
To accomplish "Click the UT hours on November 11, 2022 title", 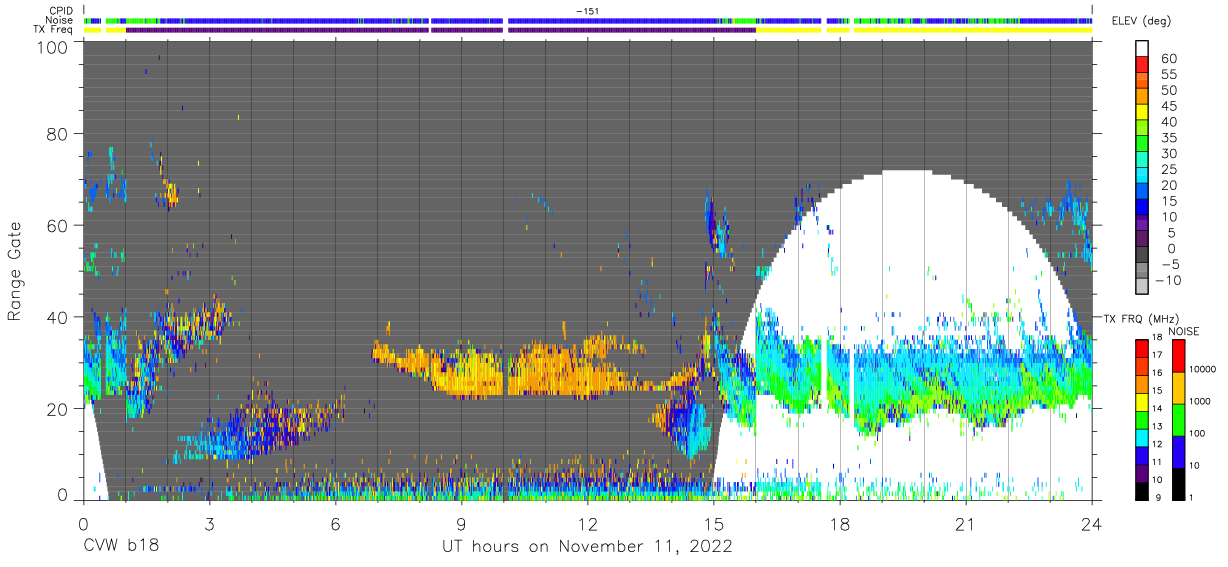I will [587, 547].
